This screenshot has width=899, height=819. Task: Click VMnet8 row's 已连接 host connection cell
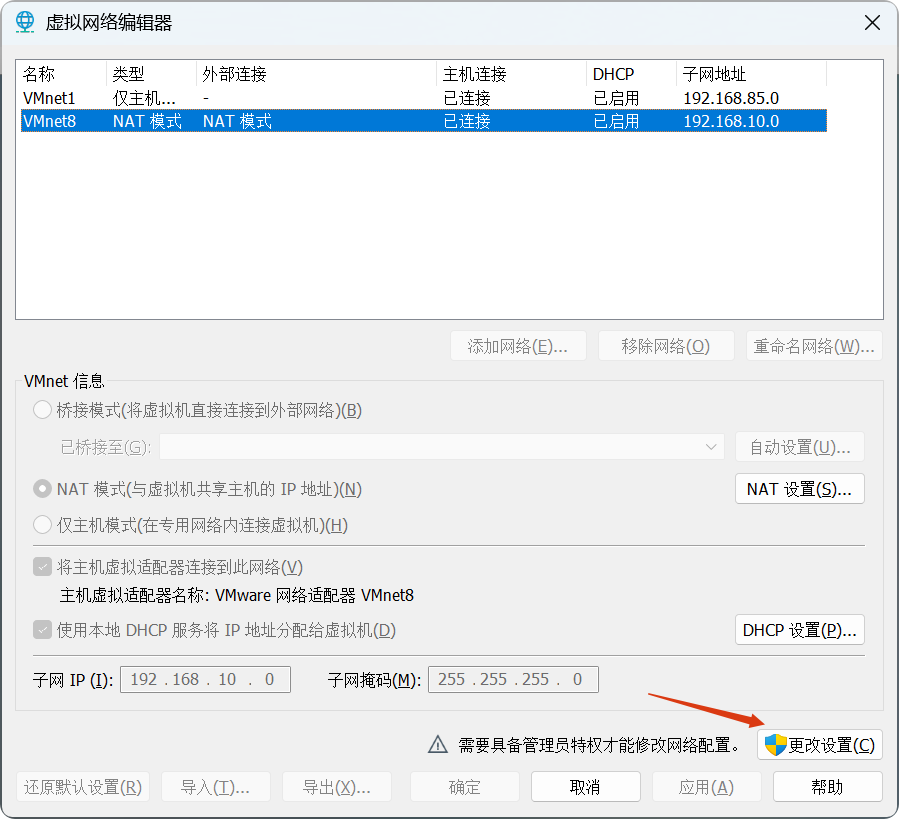(467, 121)
